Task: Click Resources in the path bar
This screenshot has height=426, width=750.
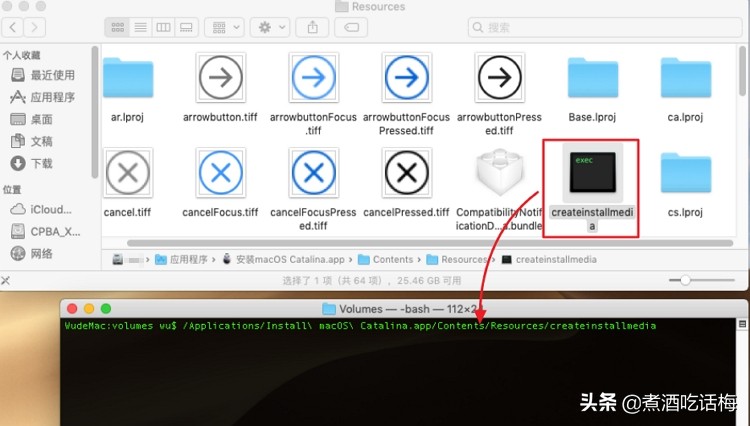Action: pyautogui.click(x=457, y=260)
